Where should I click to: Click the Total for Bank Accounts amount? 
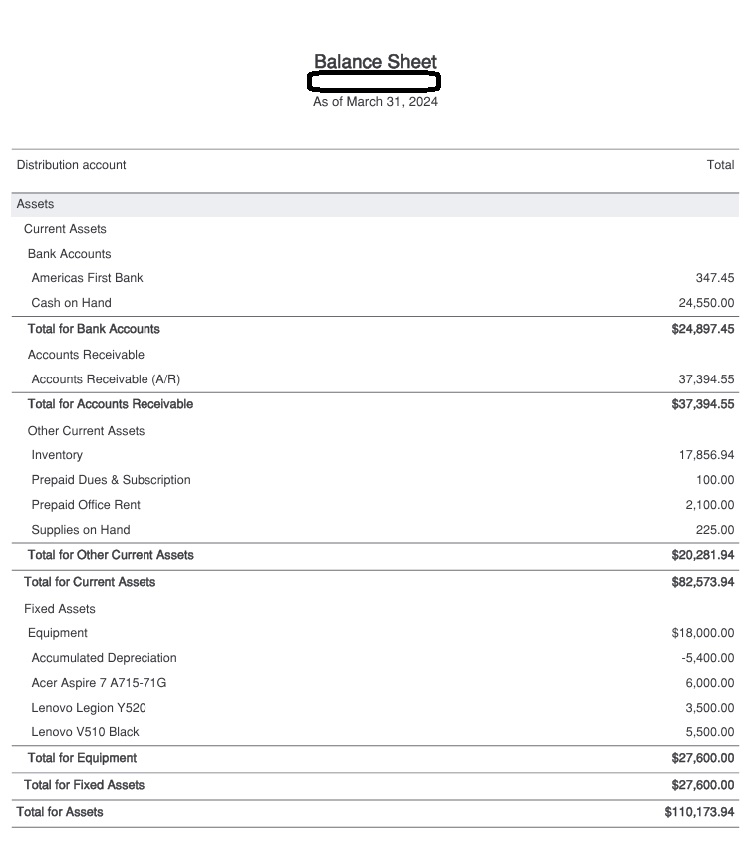click(x=703, y=329)
